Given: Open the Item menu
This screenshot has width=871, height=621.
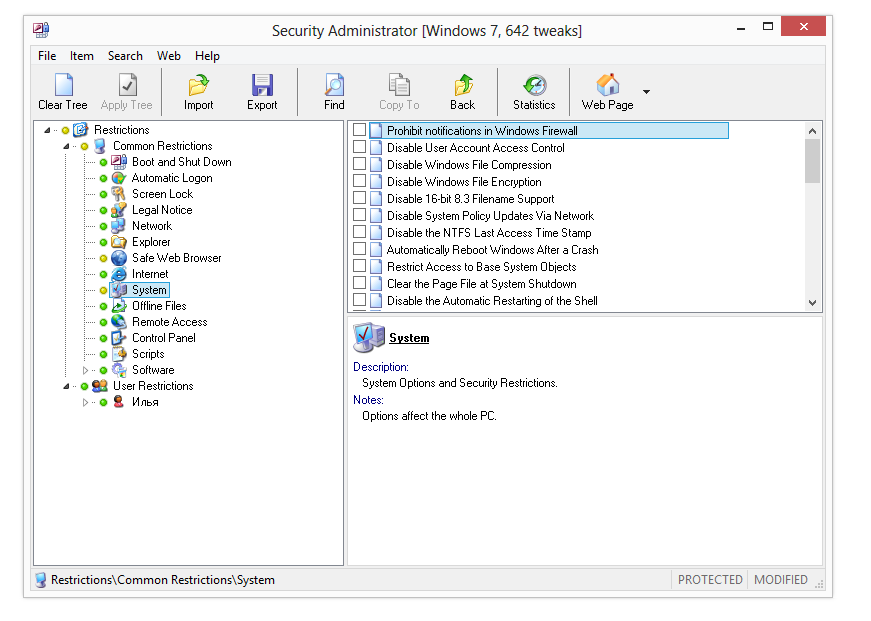Looking at the screenshot, I should click(x=82, y=56).
